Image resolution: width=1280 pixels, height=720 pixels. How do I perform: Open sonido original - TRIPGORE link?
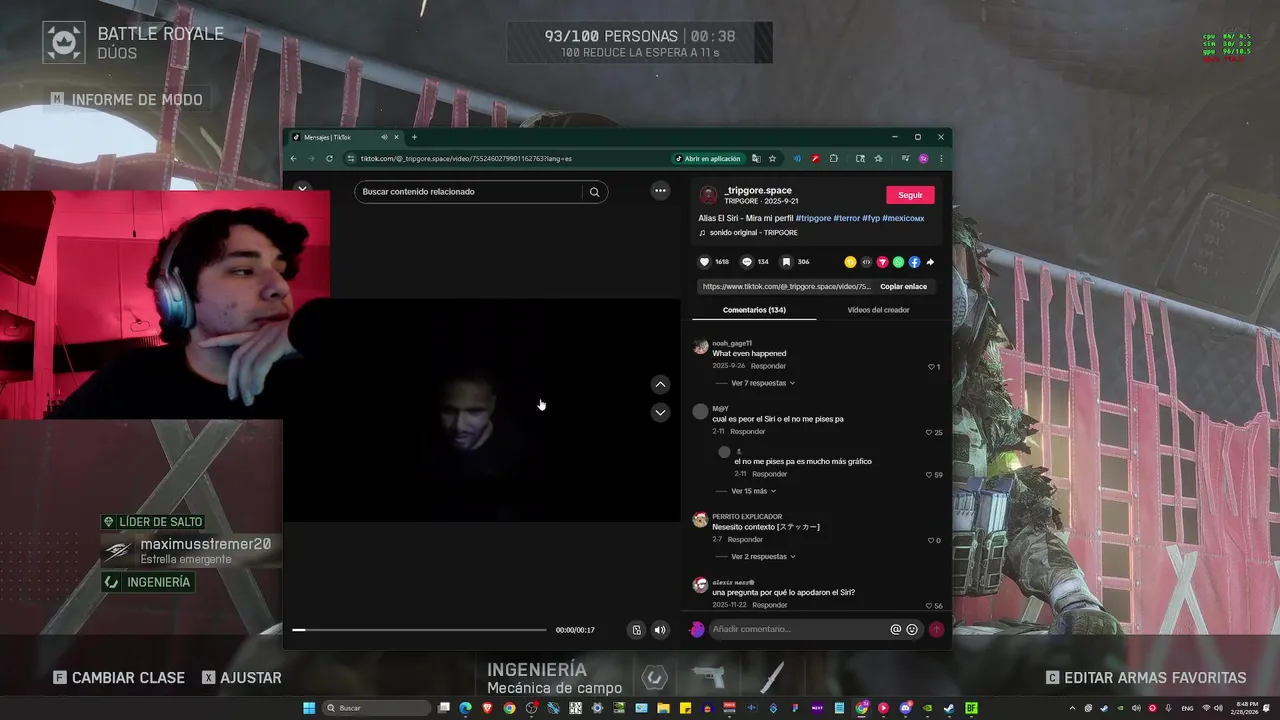click(754, 233)
